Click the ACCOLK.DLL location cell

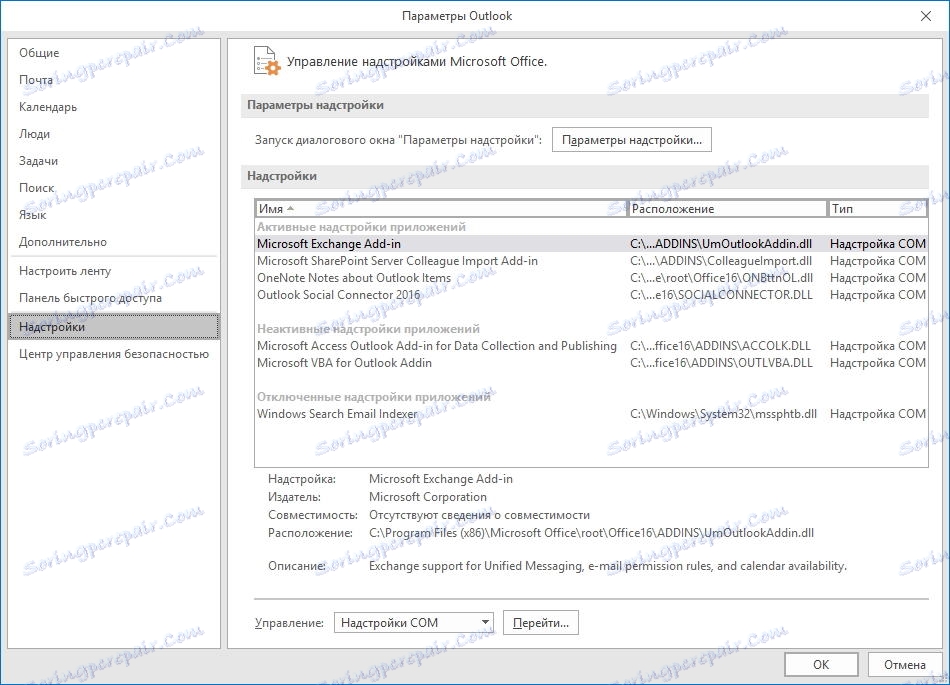coord(720,346)
